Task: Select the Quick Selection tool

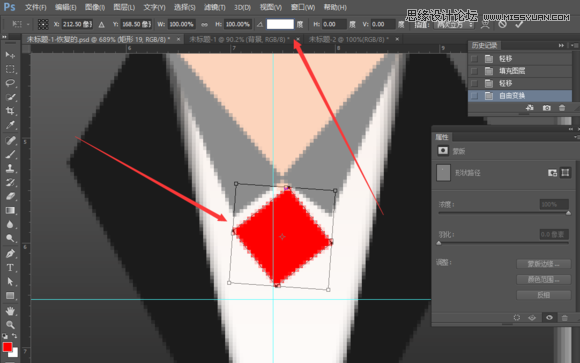Action: click(x=10, y=97)
